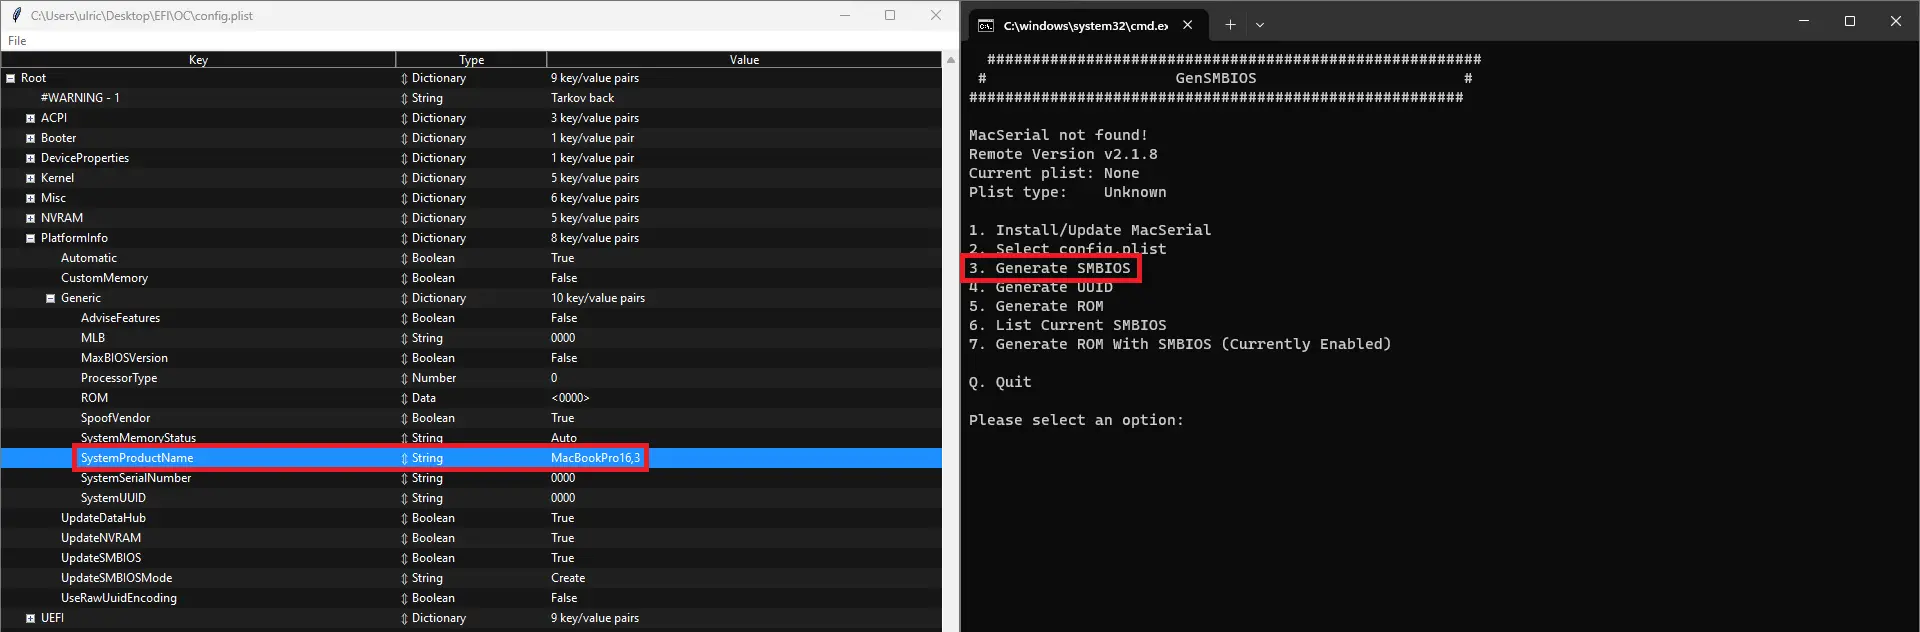Click the True value of SpoofVendor
The width and height of the screenshot is (1920, 632).
click(562, 418)
